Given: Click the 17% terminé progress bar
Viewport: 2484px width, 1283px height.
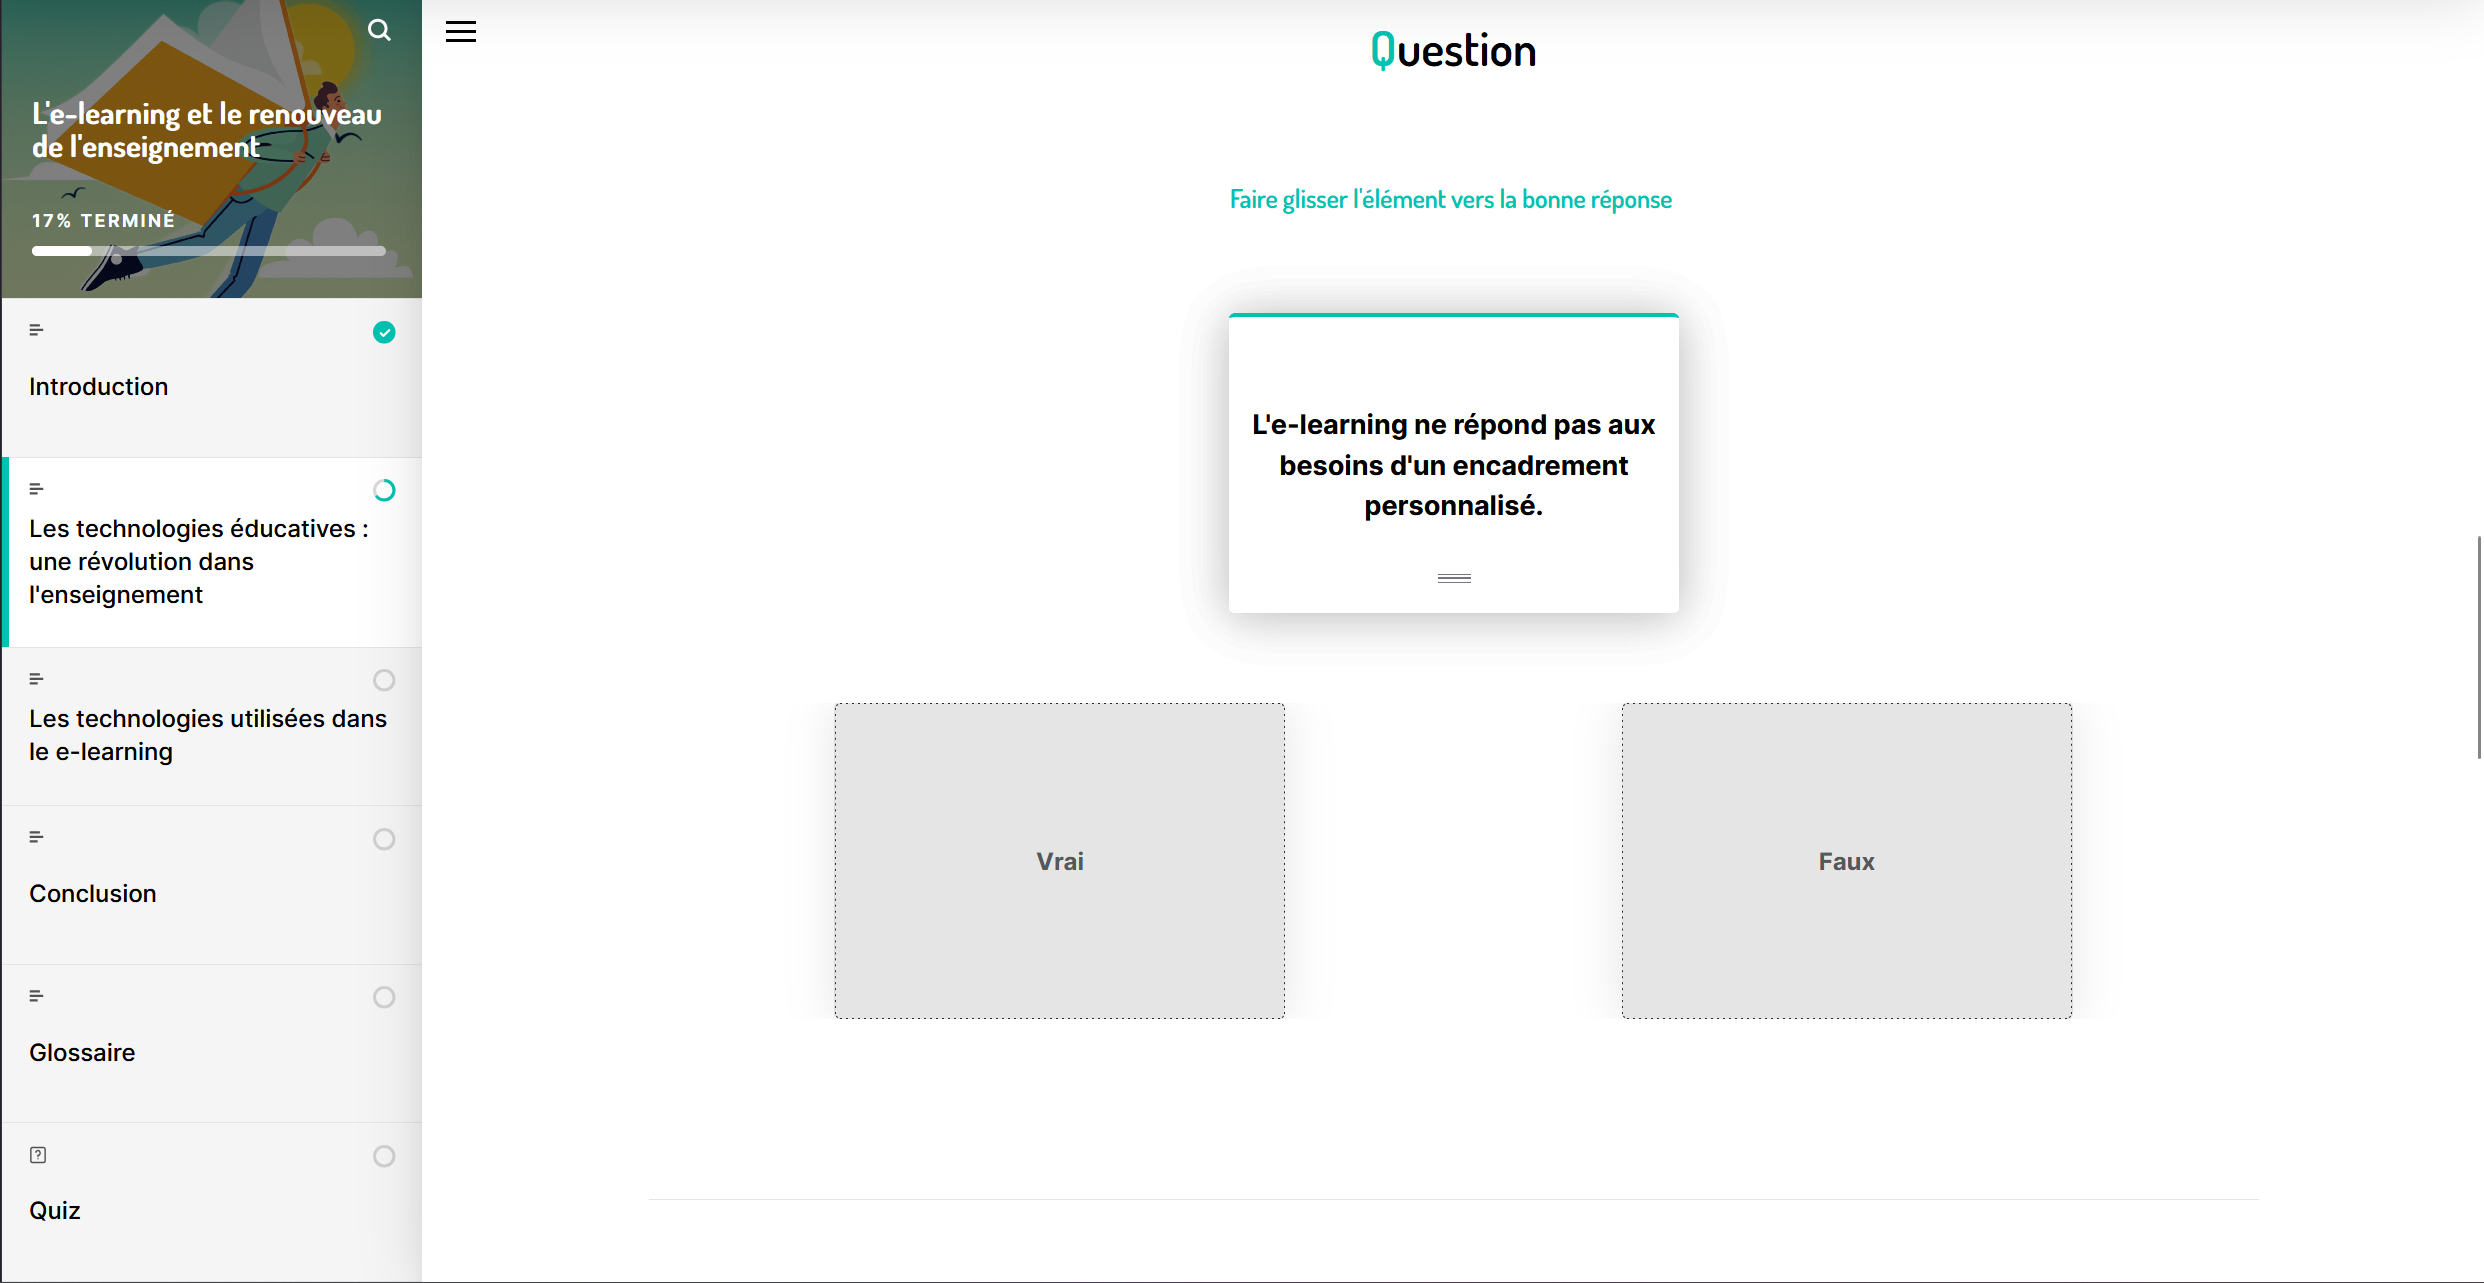Looking at the screenshot, I should tap(208, 251).
